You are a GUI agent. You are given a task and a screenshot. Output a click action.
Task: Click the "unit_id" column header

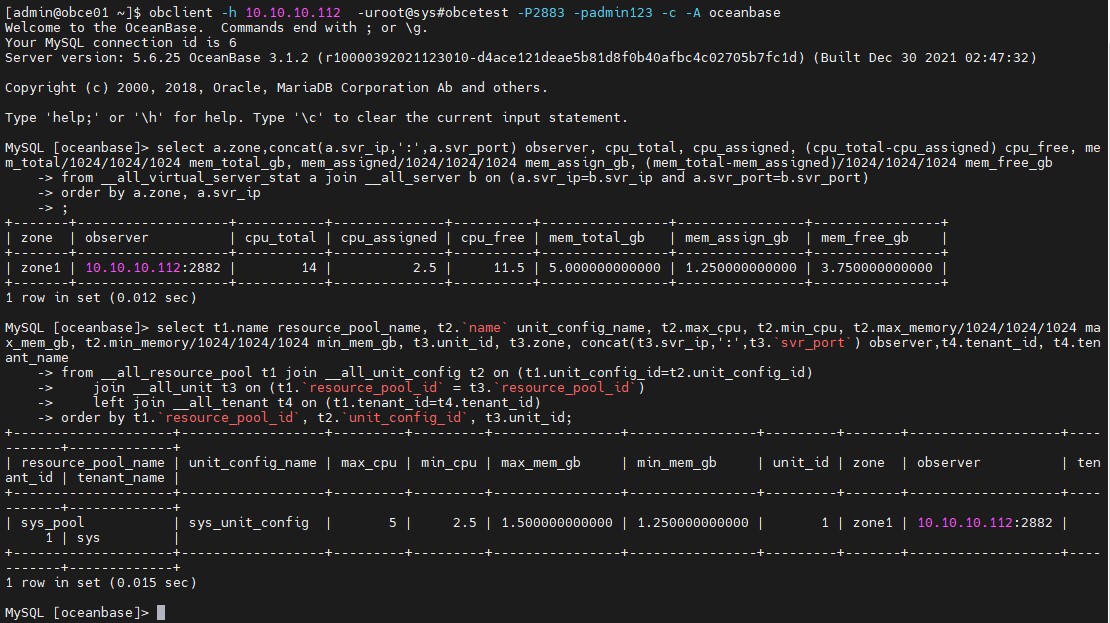pos(801,463)
